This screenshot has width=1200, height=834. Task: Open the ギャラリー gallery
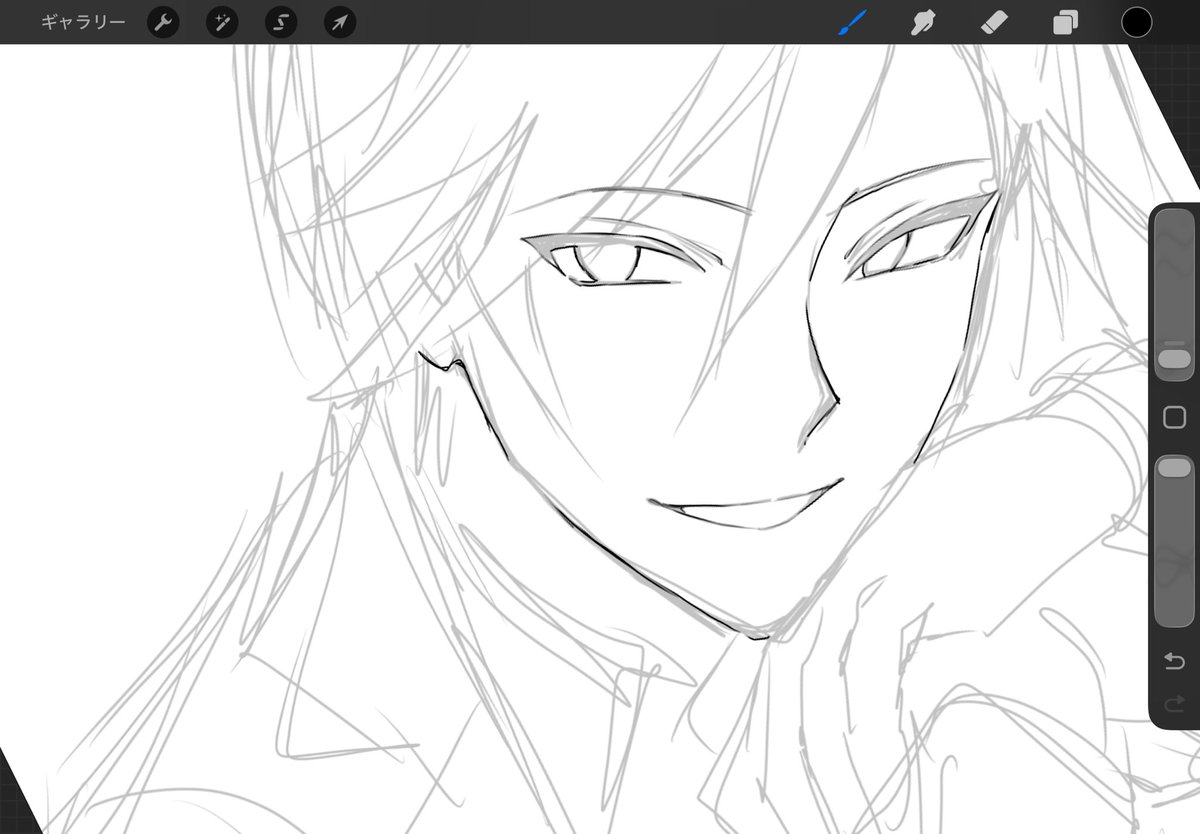point(83,22)
